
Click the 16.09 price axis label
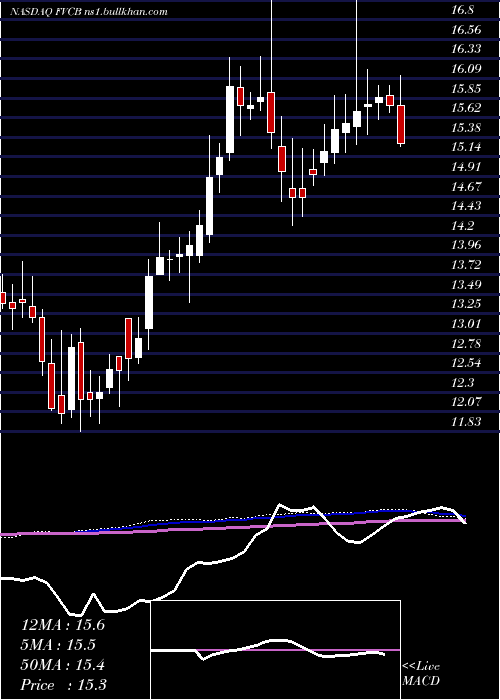(466, 68)
